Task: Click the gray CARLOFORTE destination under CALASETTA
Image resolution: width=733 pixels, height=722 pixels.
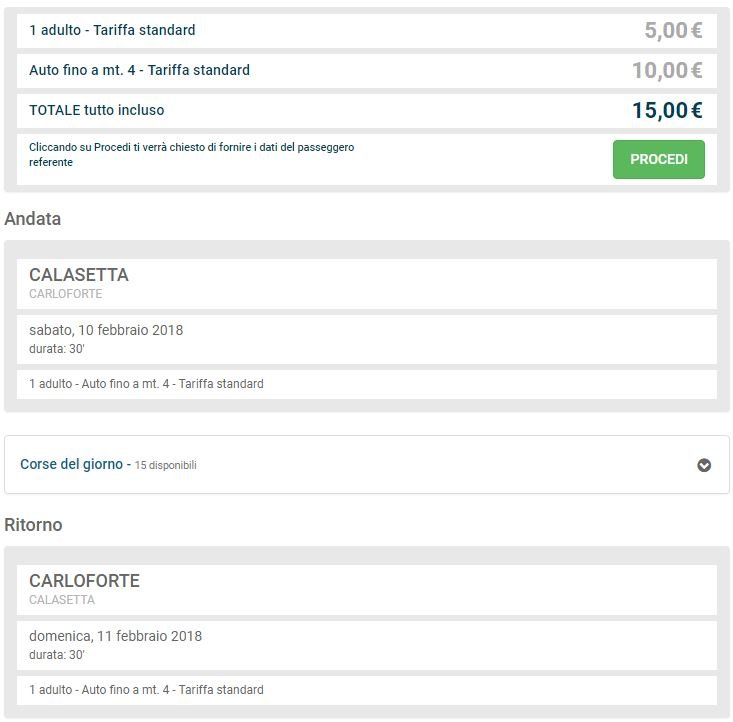Action: tap(65, 294)
